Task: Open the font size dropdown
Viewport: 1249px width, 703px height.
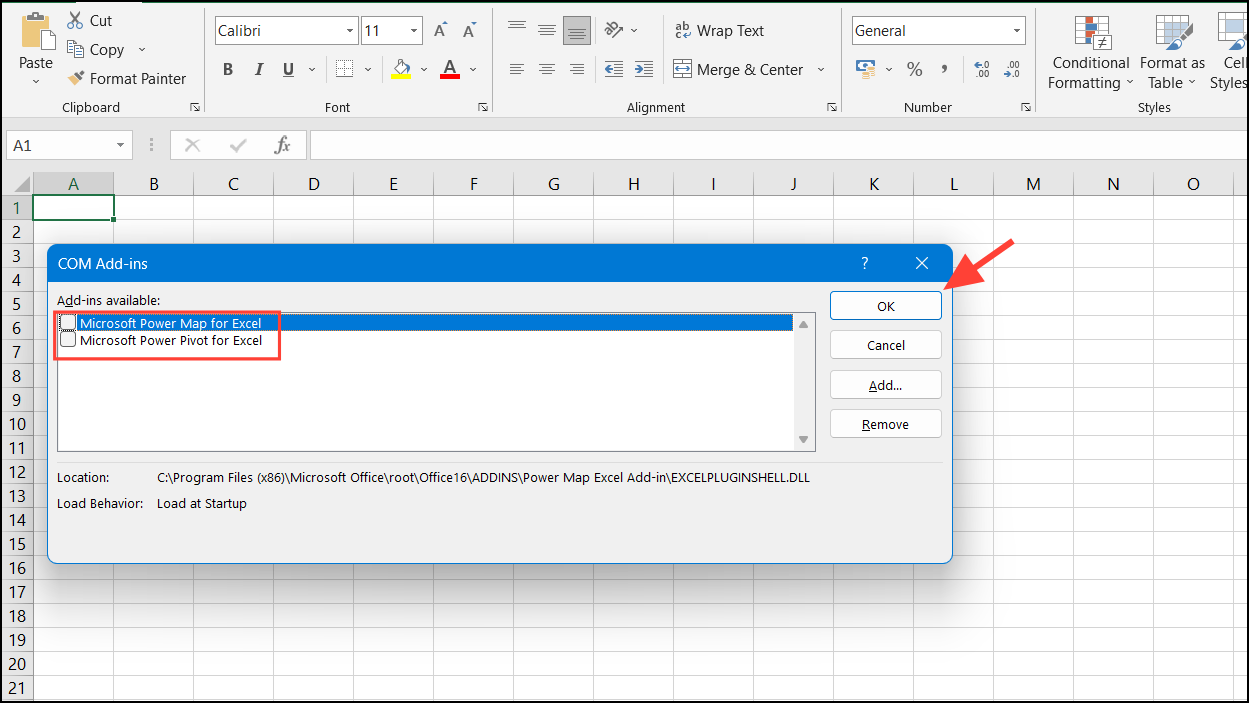Action: (x=414, y=31)
